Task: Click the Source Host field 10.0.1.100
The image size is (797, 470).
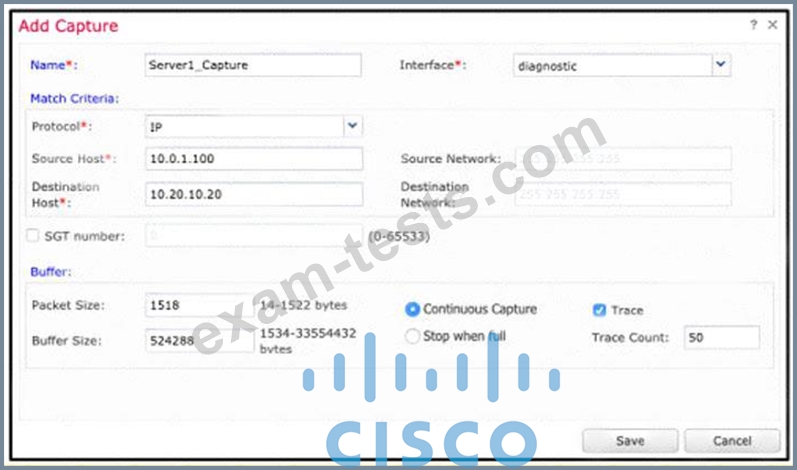Action: tap(254, 159)
